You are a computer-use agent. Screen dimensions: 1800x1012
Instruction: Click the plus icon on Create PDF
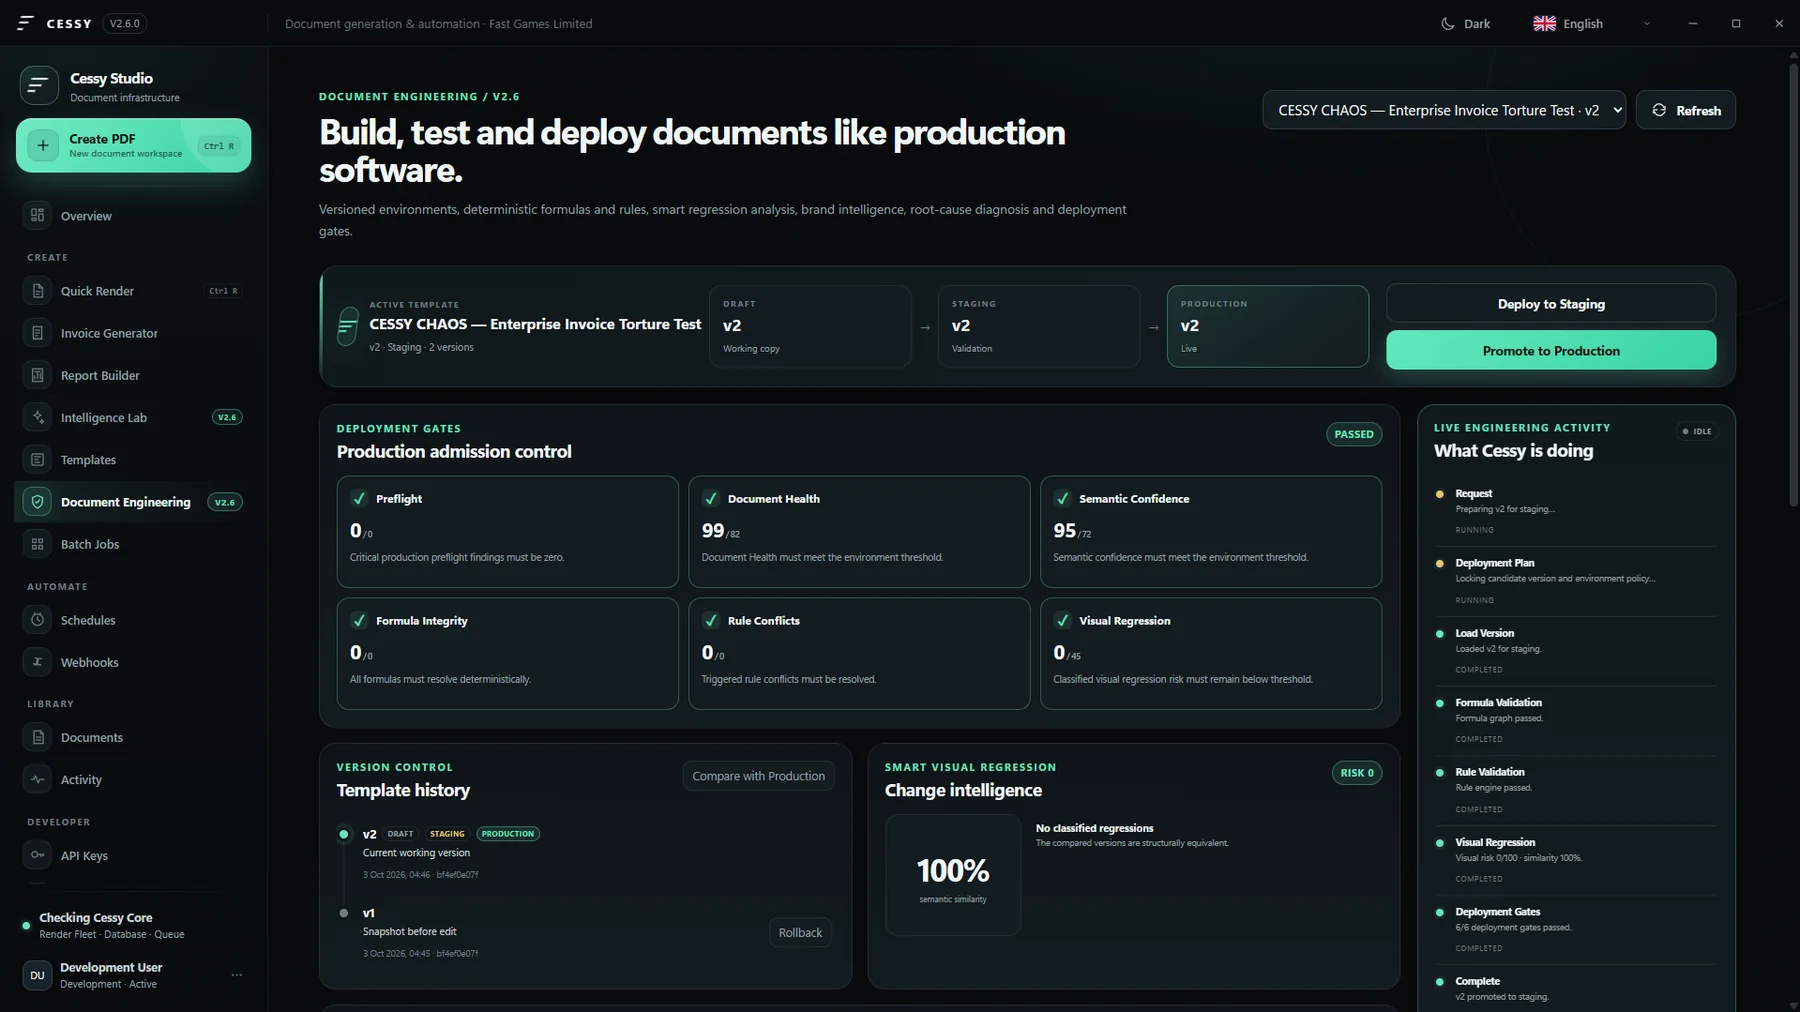[x=43, y=146]
